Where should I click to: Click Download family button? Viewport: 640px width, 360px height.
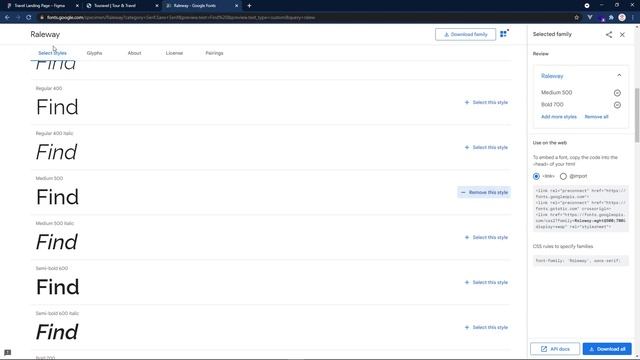click(465, 35)
